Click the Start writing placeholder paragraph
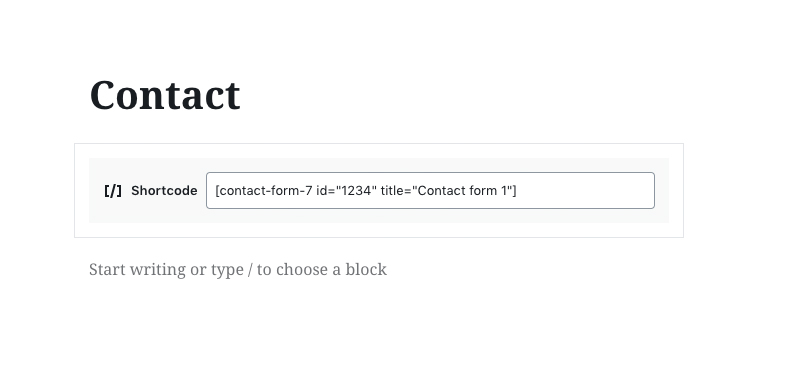 237,269
